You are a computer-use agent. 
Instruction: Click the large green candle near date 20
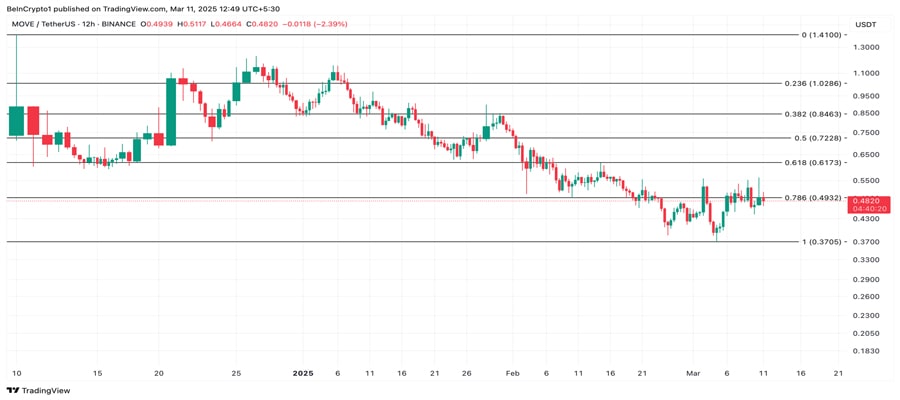[x=171, y=112]
